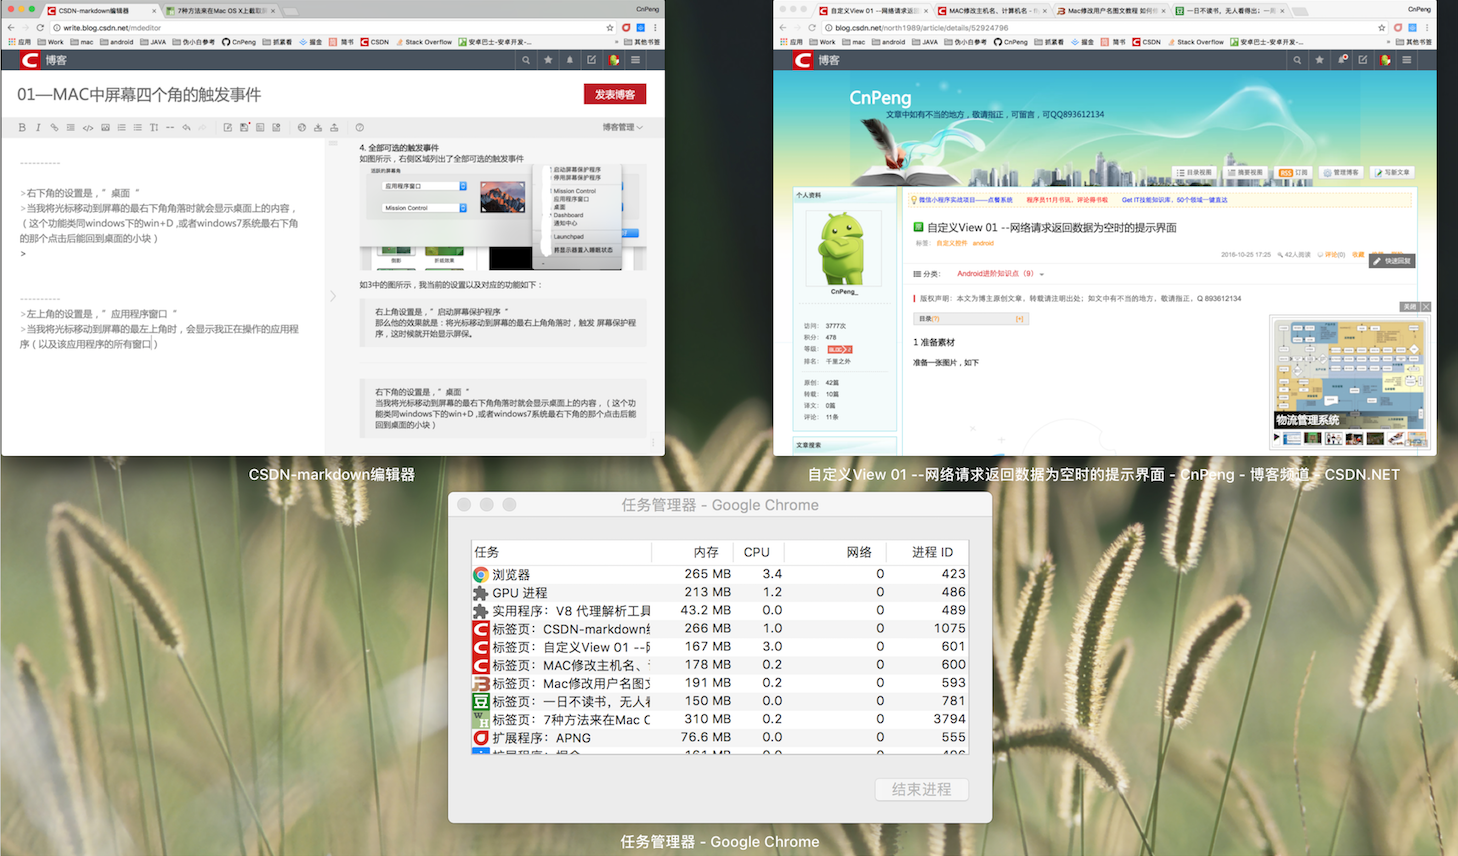Viewport: 1458px width, 856px height.
Task: Click the 摘要视图 button on the blog page
Action: tap(1245, 172)
